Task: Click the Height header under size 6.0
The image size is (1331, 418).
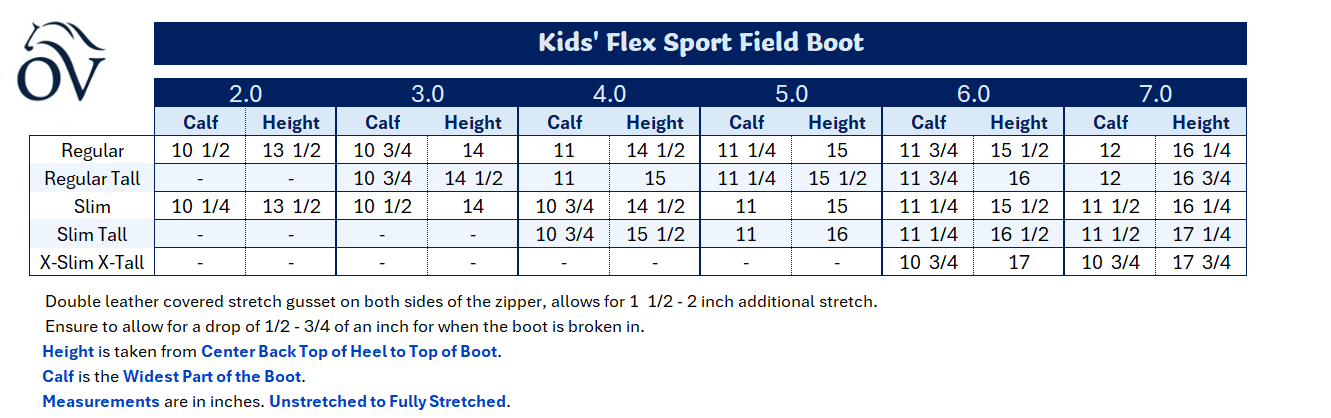Action: pyautogui.click(x=1019, y=122)
